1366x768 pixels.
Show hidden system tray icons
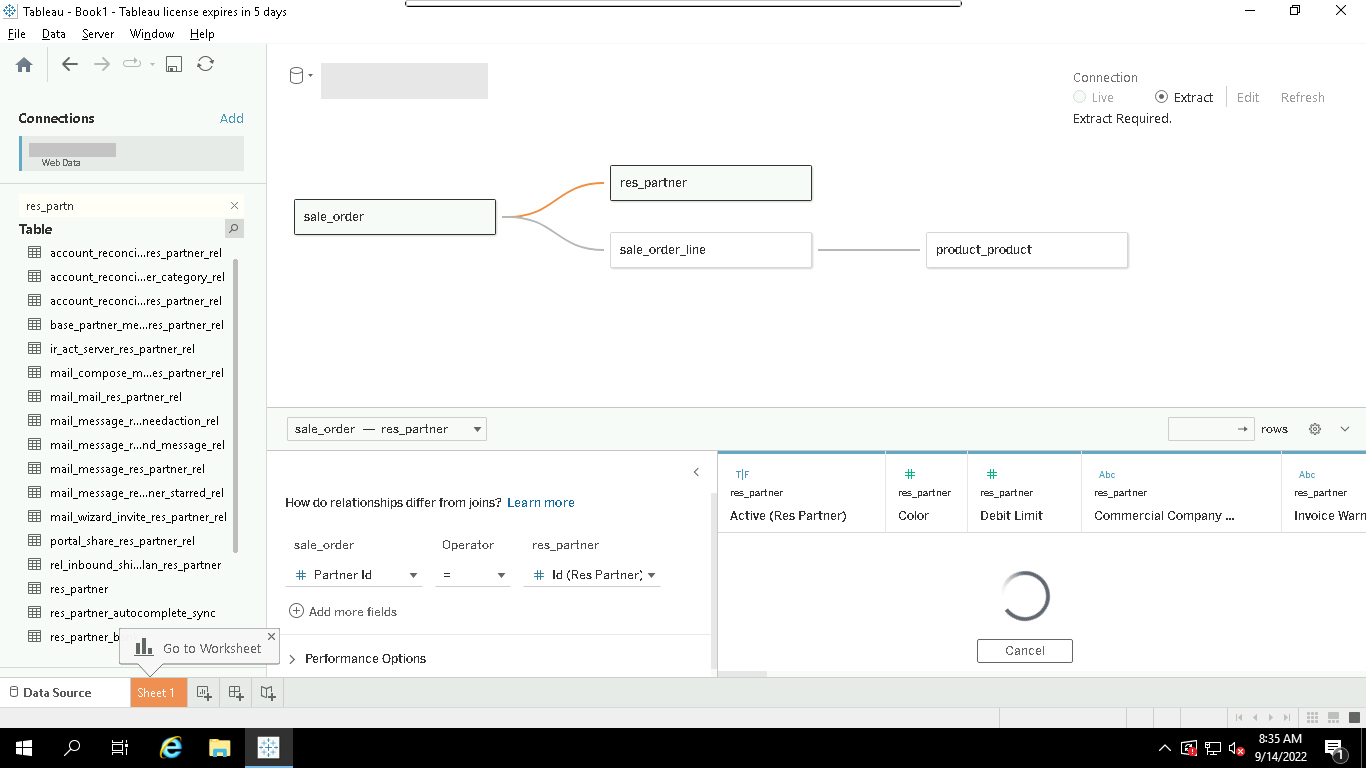tap(1164, 748)
